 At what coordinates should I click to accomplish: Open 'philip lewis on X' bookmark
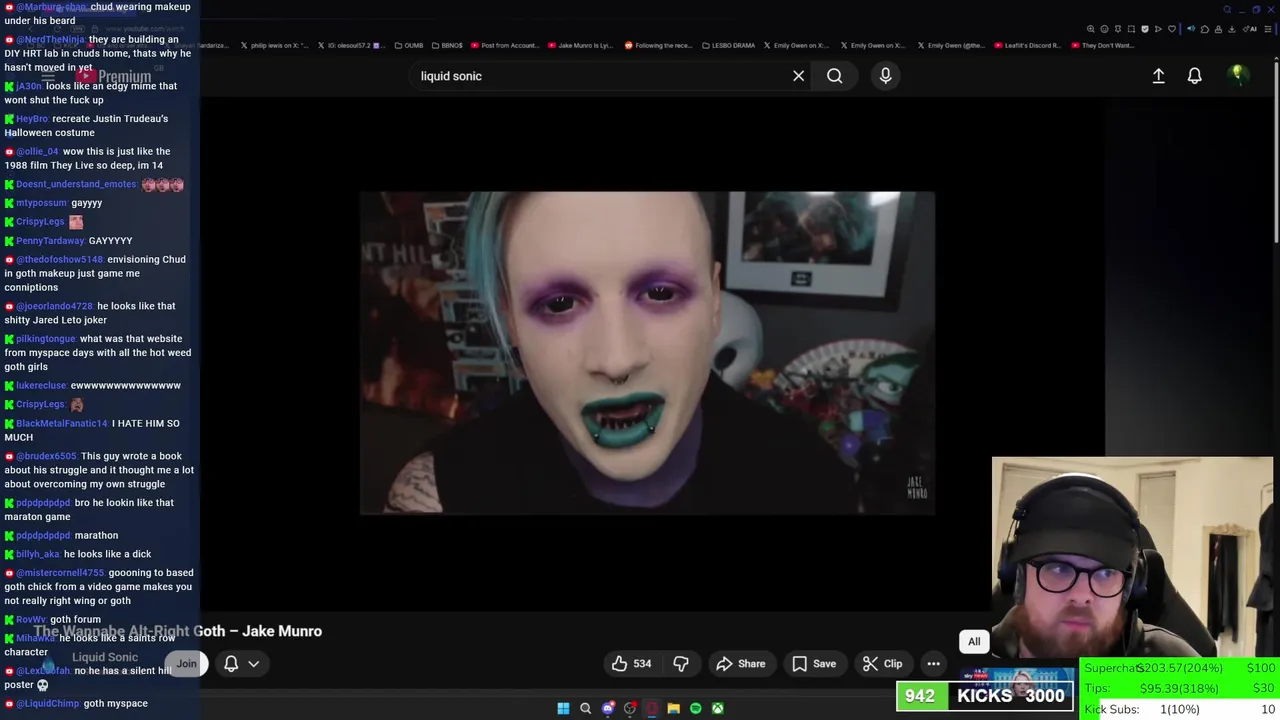click(275, 45)
